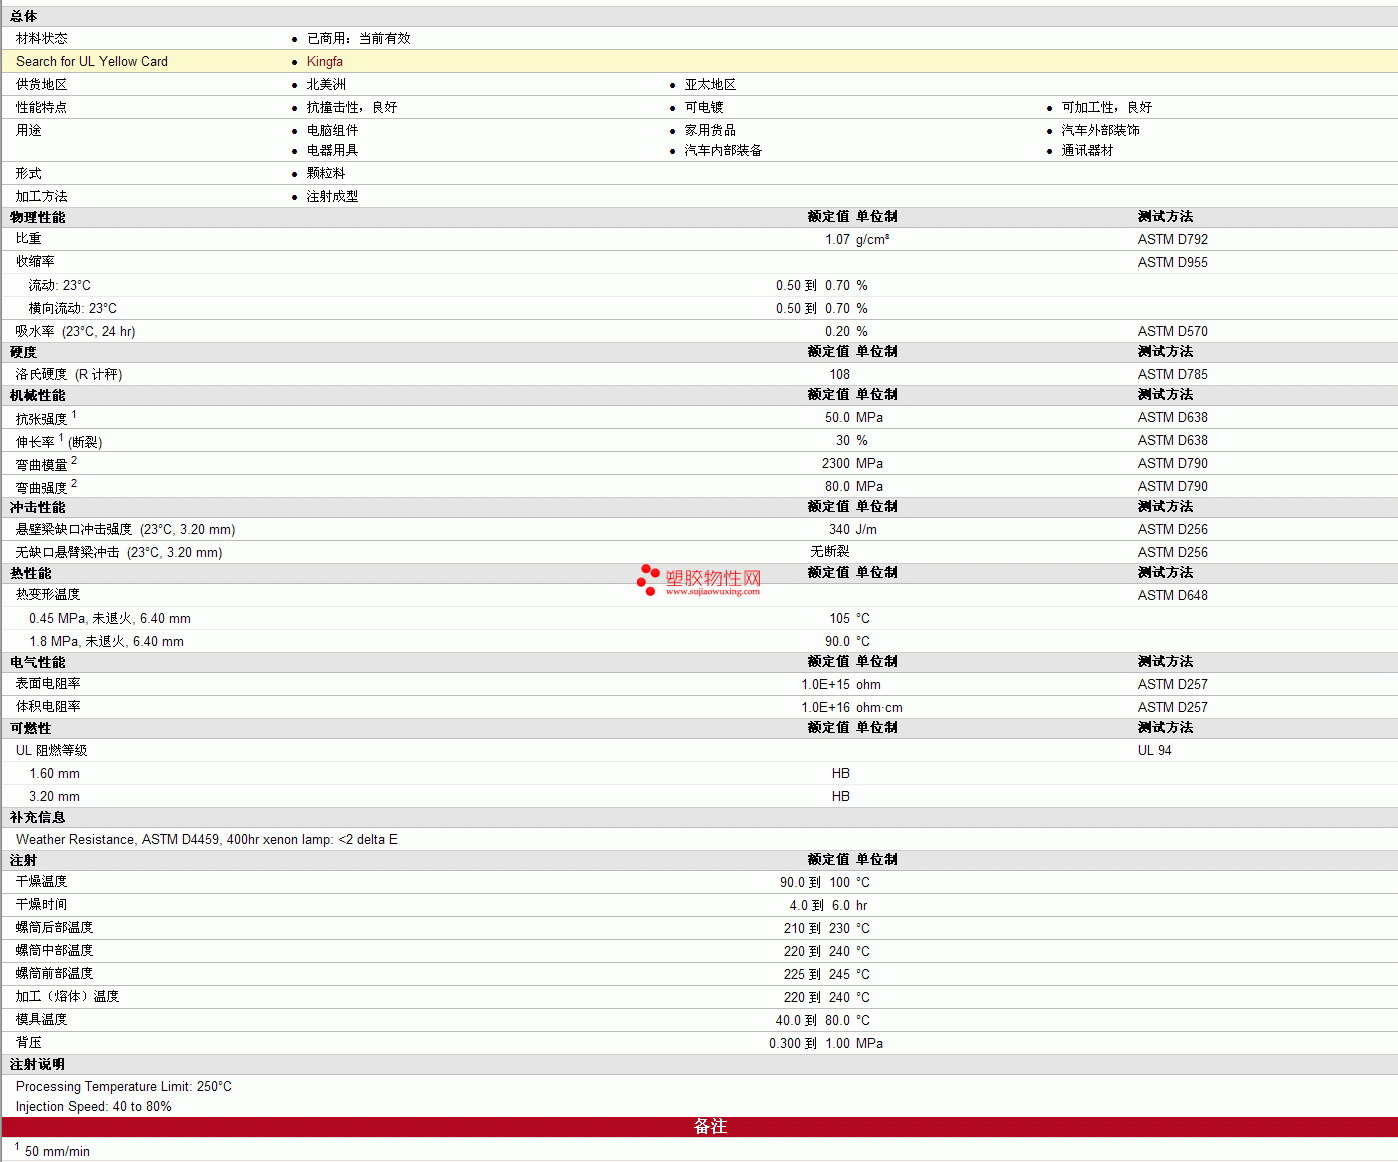Select '通讯器材' usage entry
This screenshot has width=1398, height=1162.
point(1087,150)
